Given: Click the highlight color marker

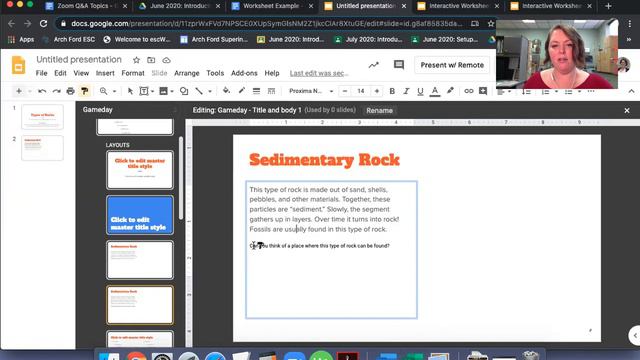Looking at the screenshot, I should [450, 91].
